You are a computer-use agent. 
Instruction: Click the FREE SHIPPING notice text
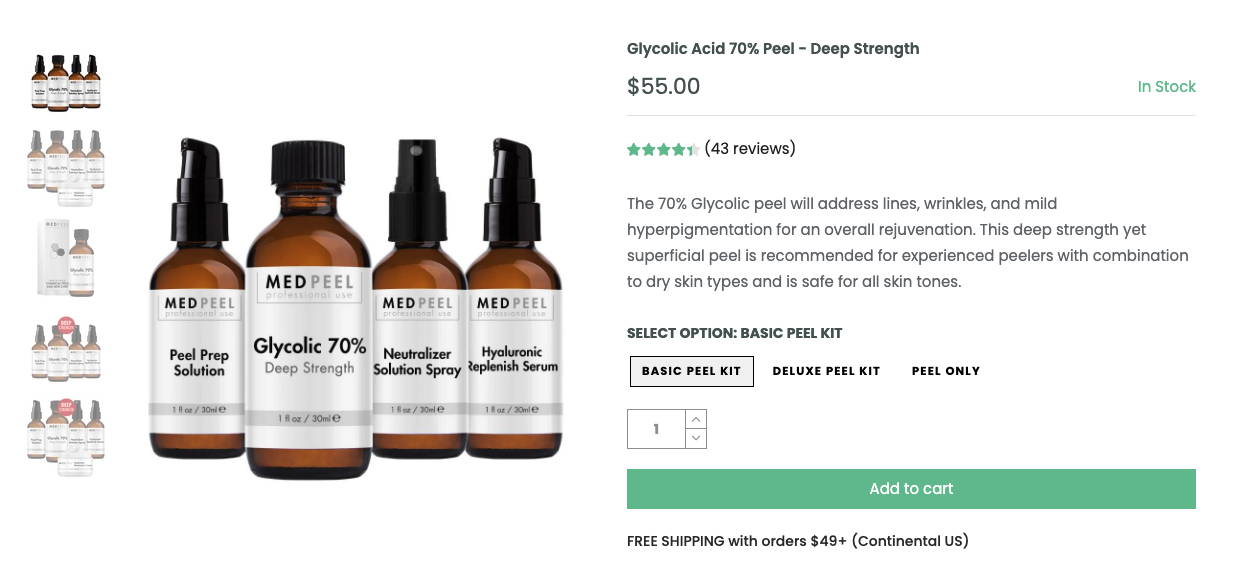[x=797, y=541]
